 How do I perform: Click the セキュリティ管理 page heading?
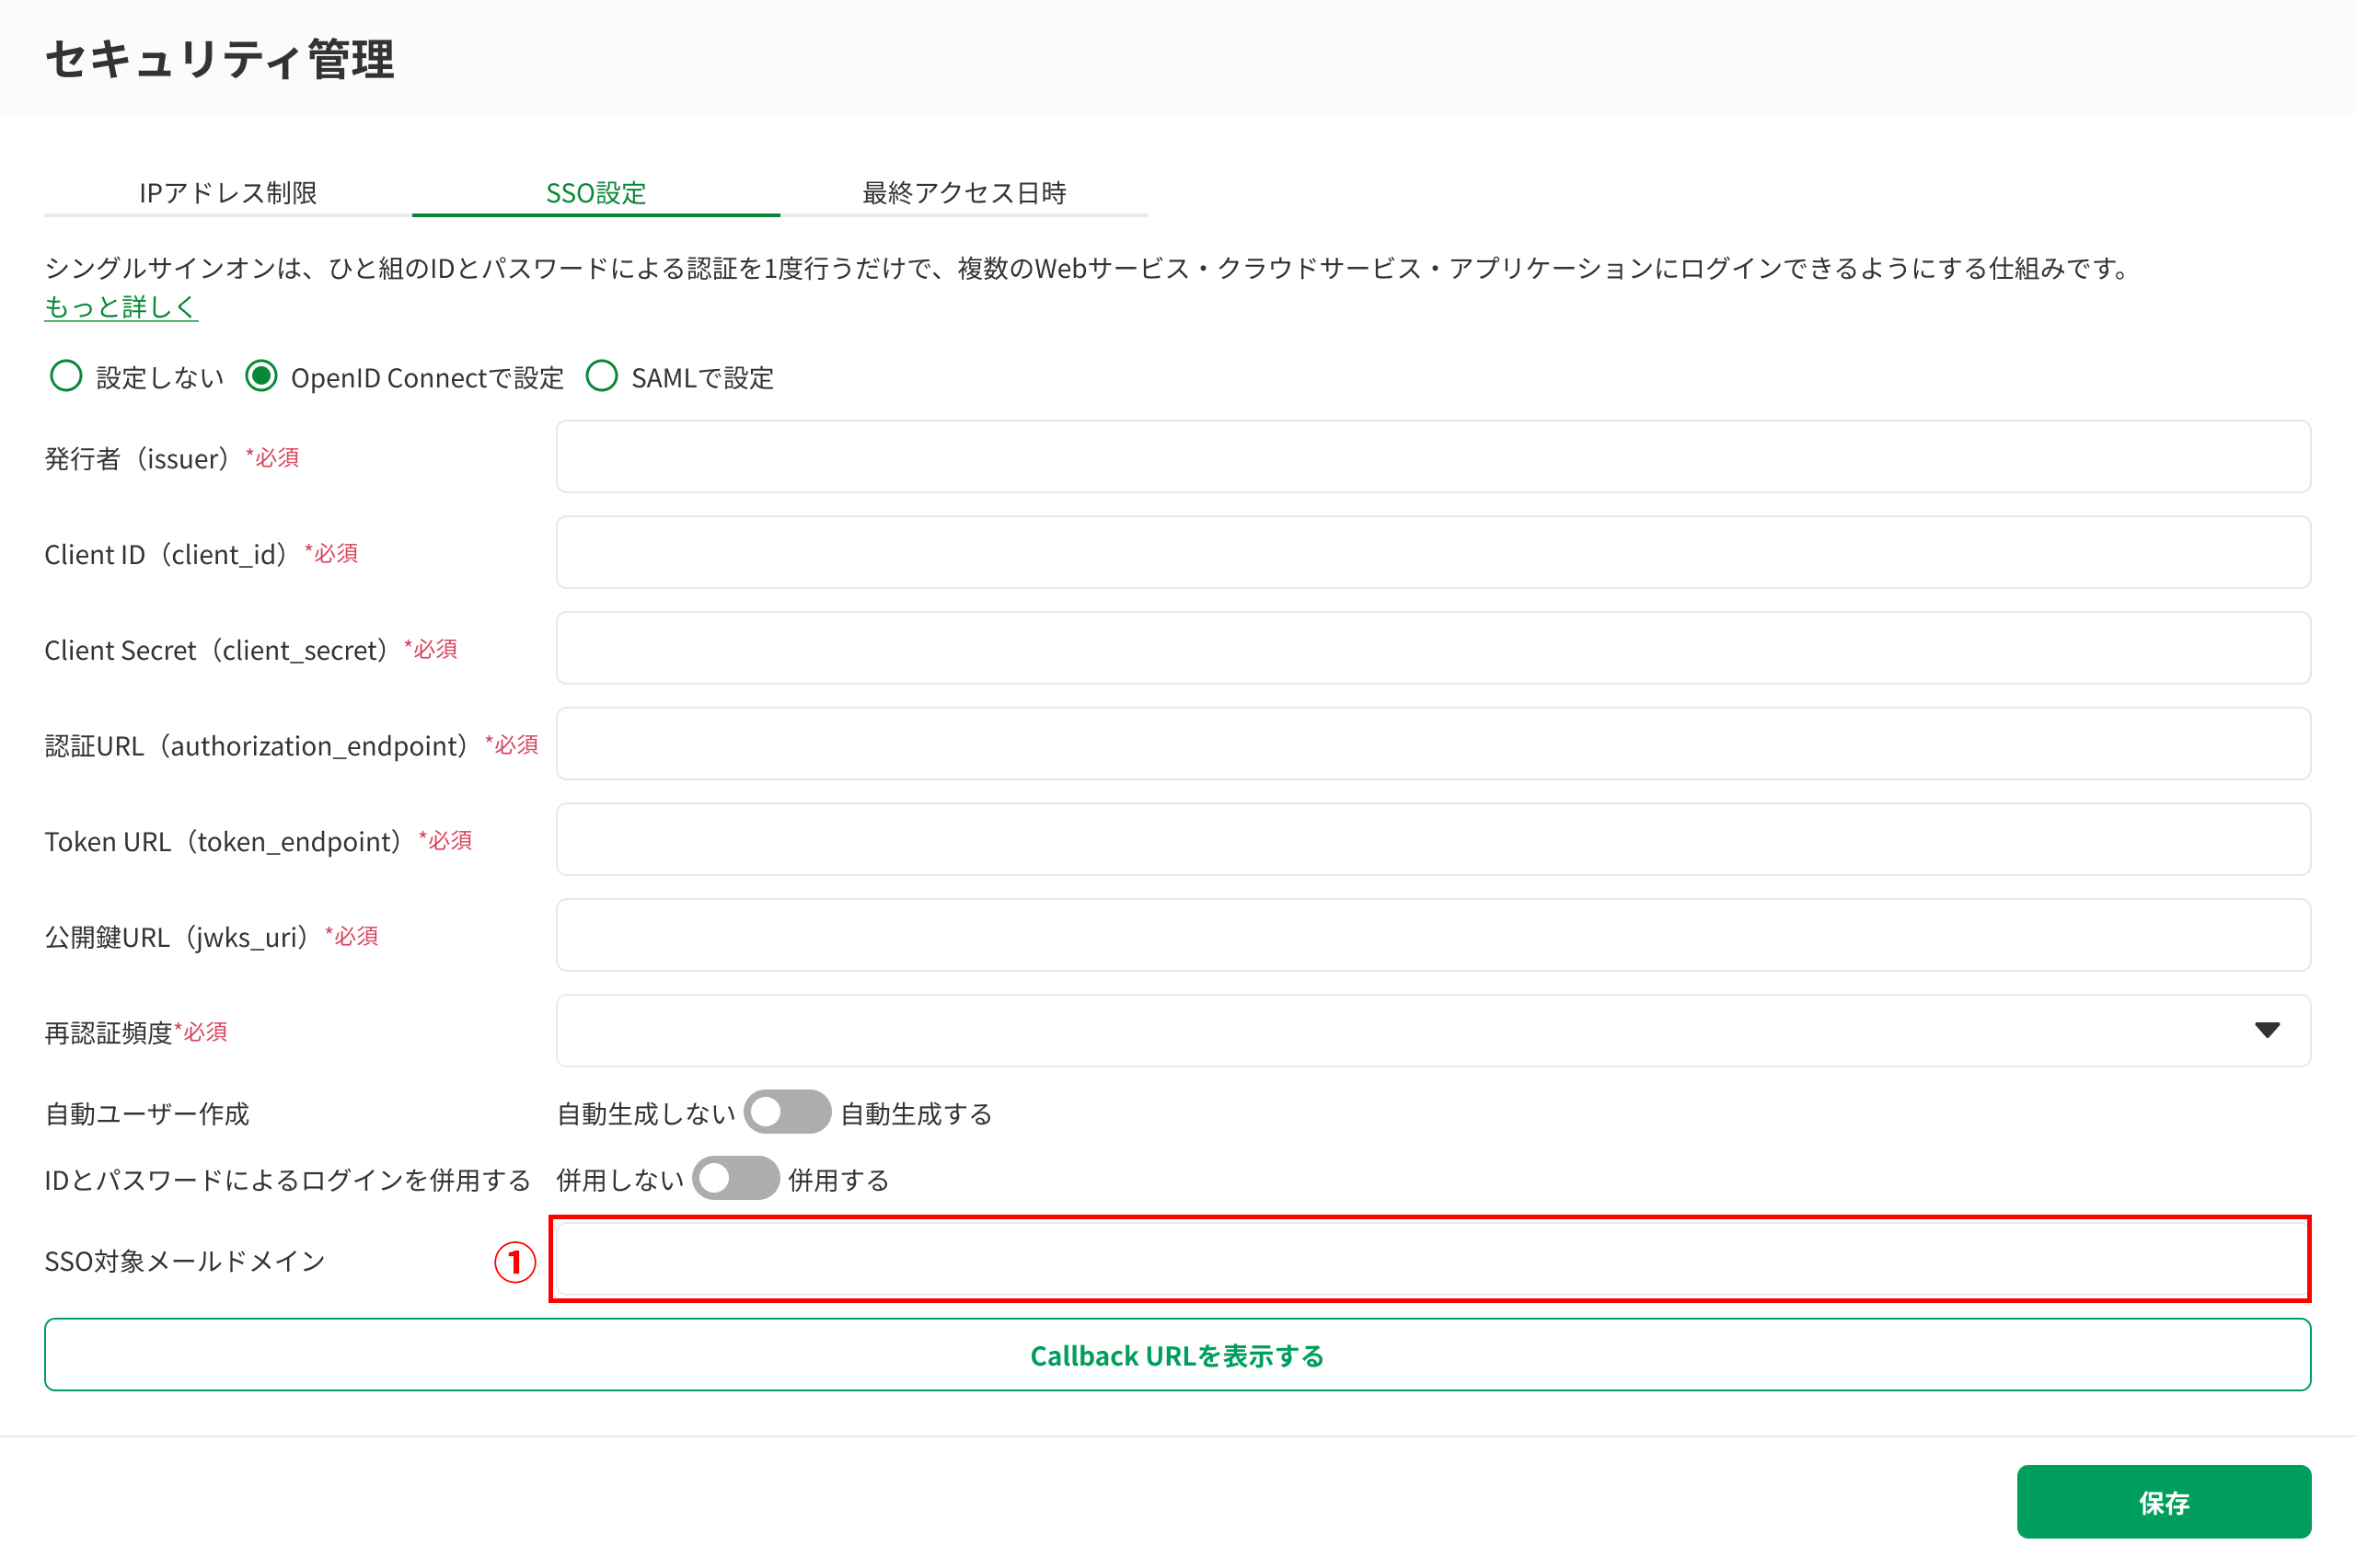coord(220,59)
